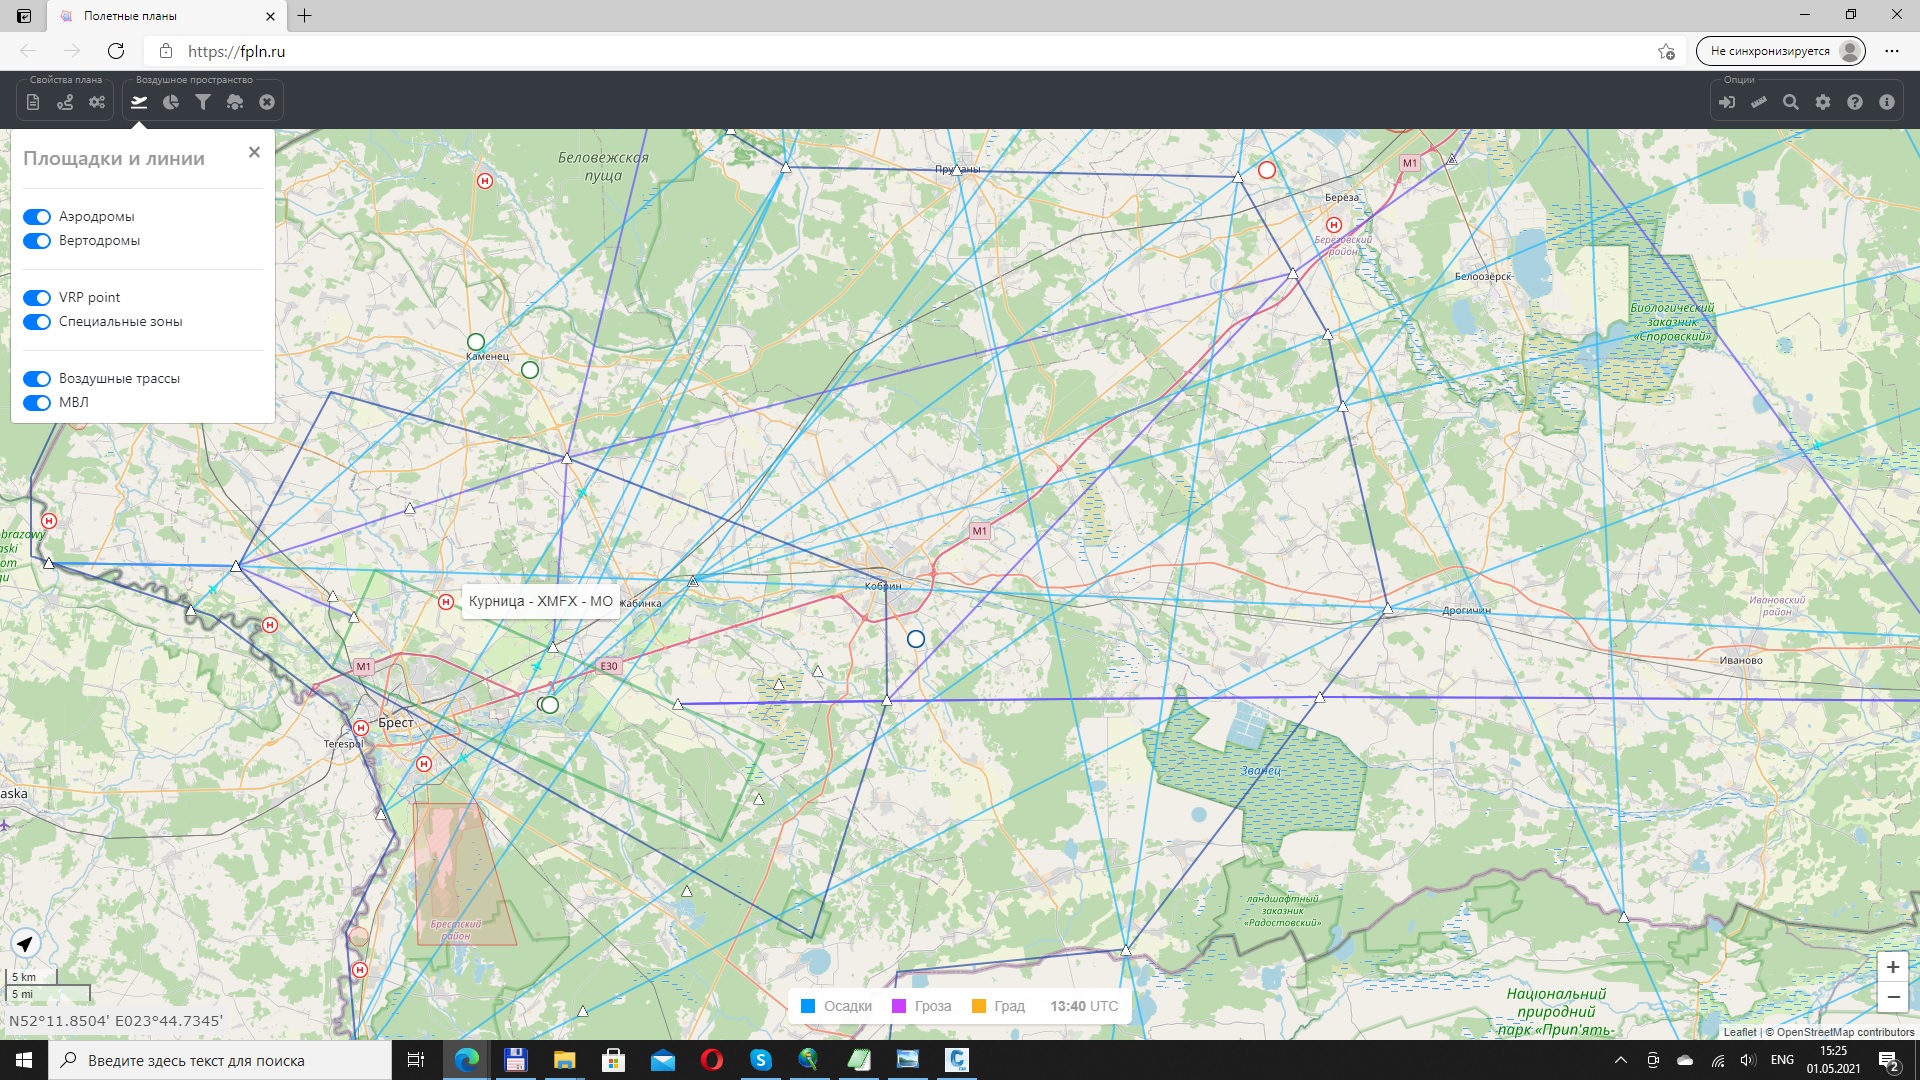Select the Полетные планы tab
1920x1080 pixels.
click(x=166, y=16)
